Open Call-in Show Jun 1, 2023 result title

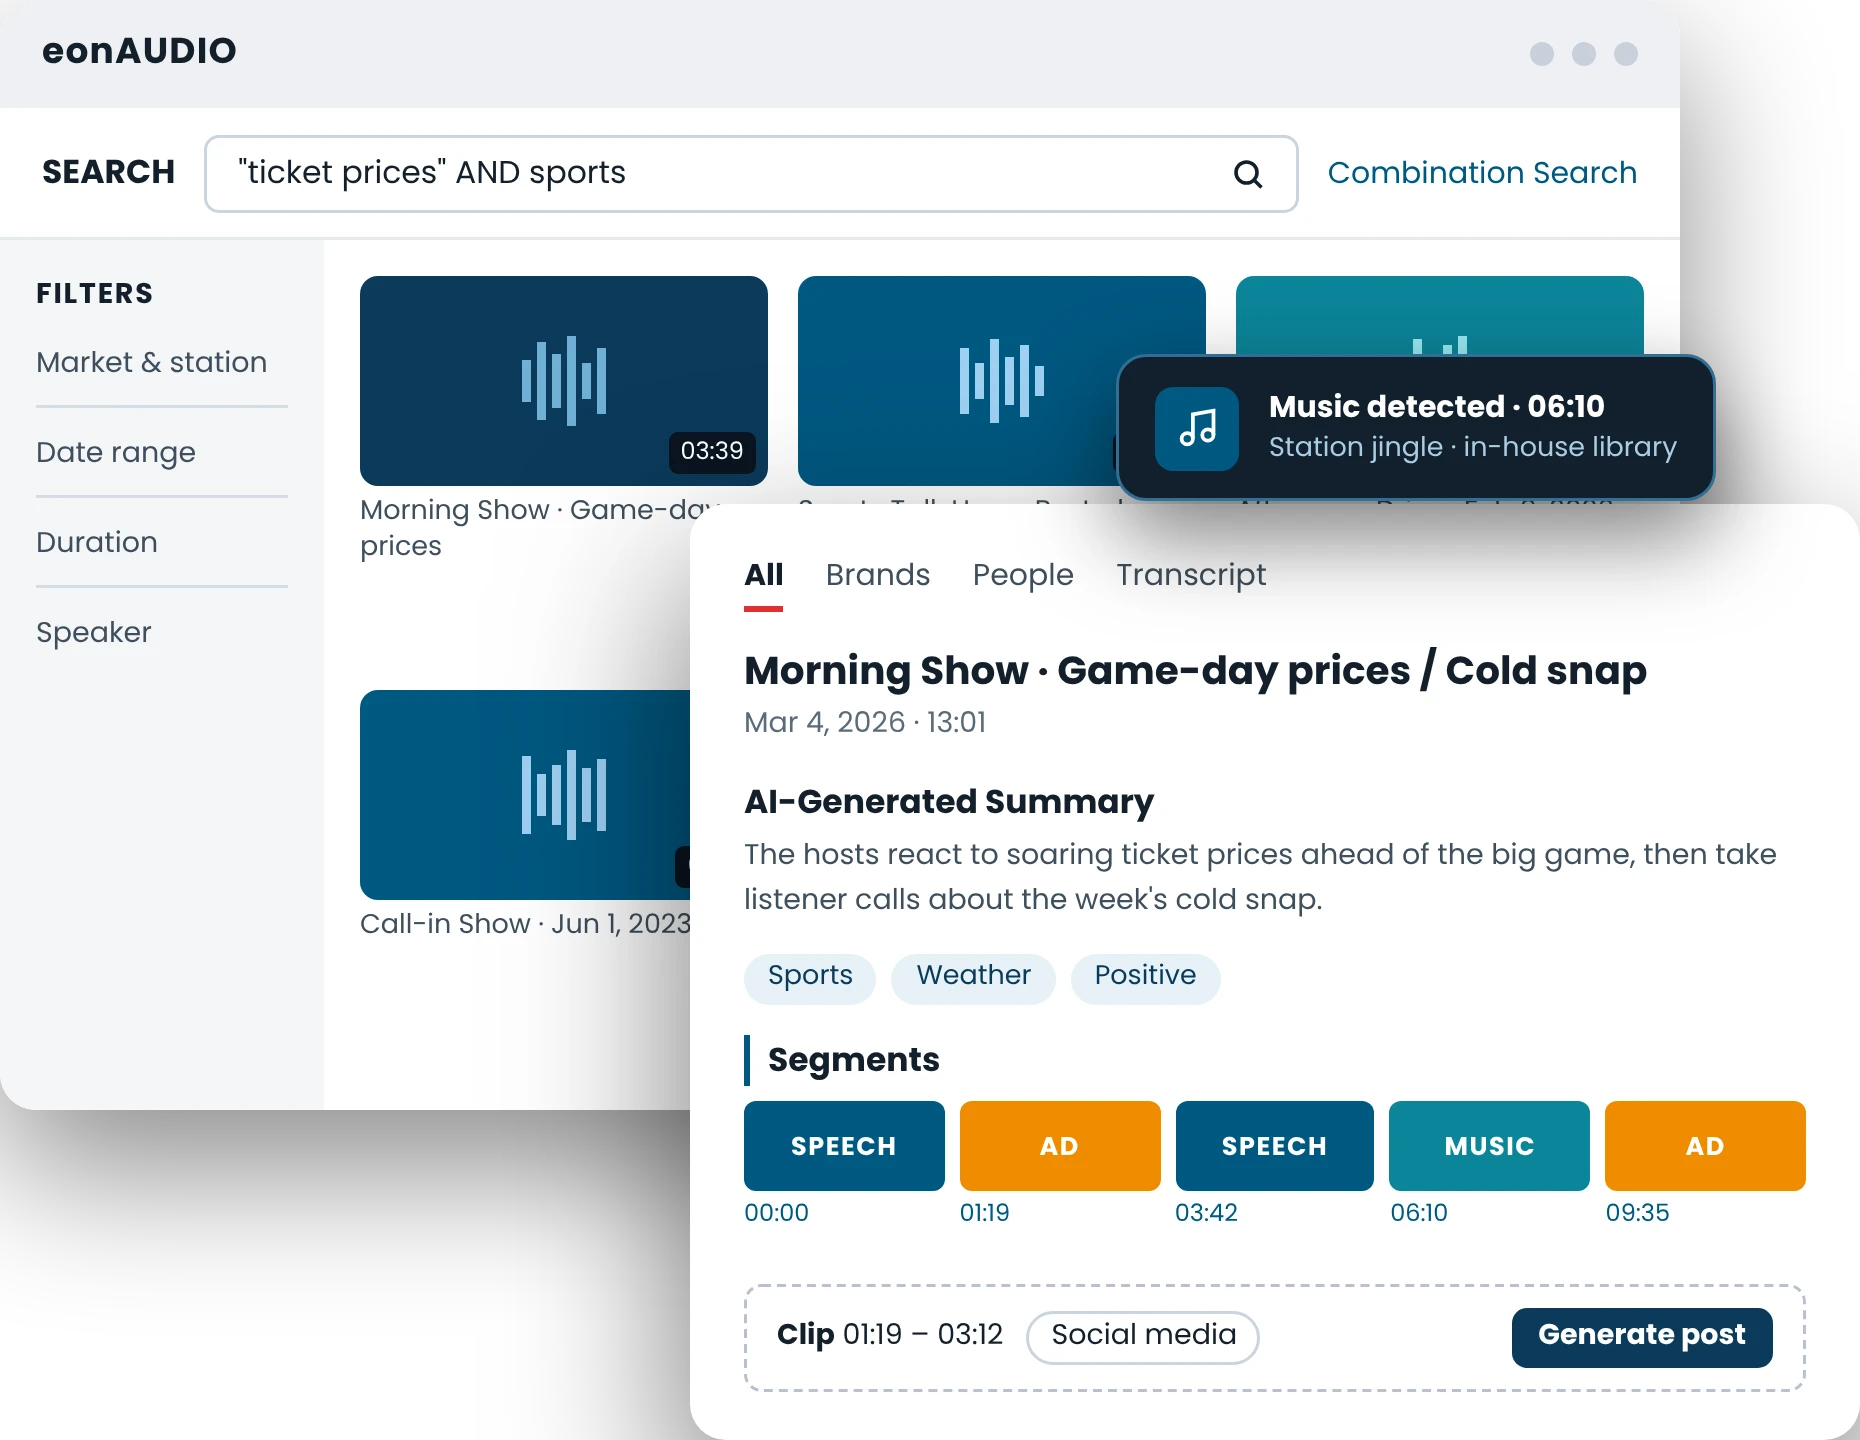tap(525, 923)
